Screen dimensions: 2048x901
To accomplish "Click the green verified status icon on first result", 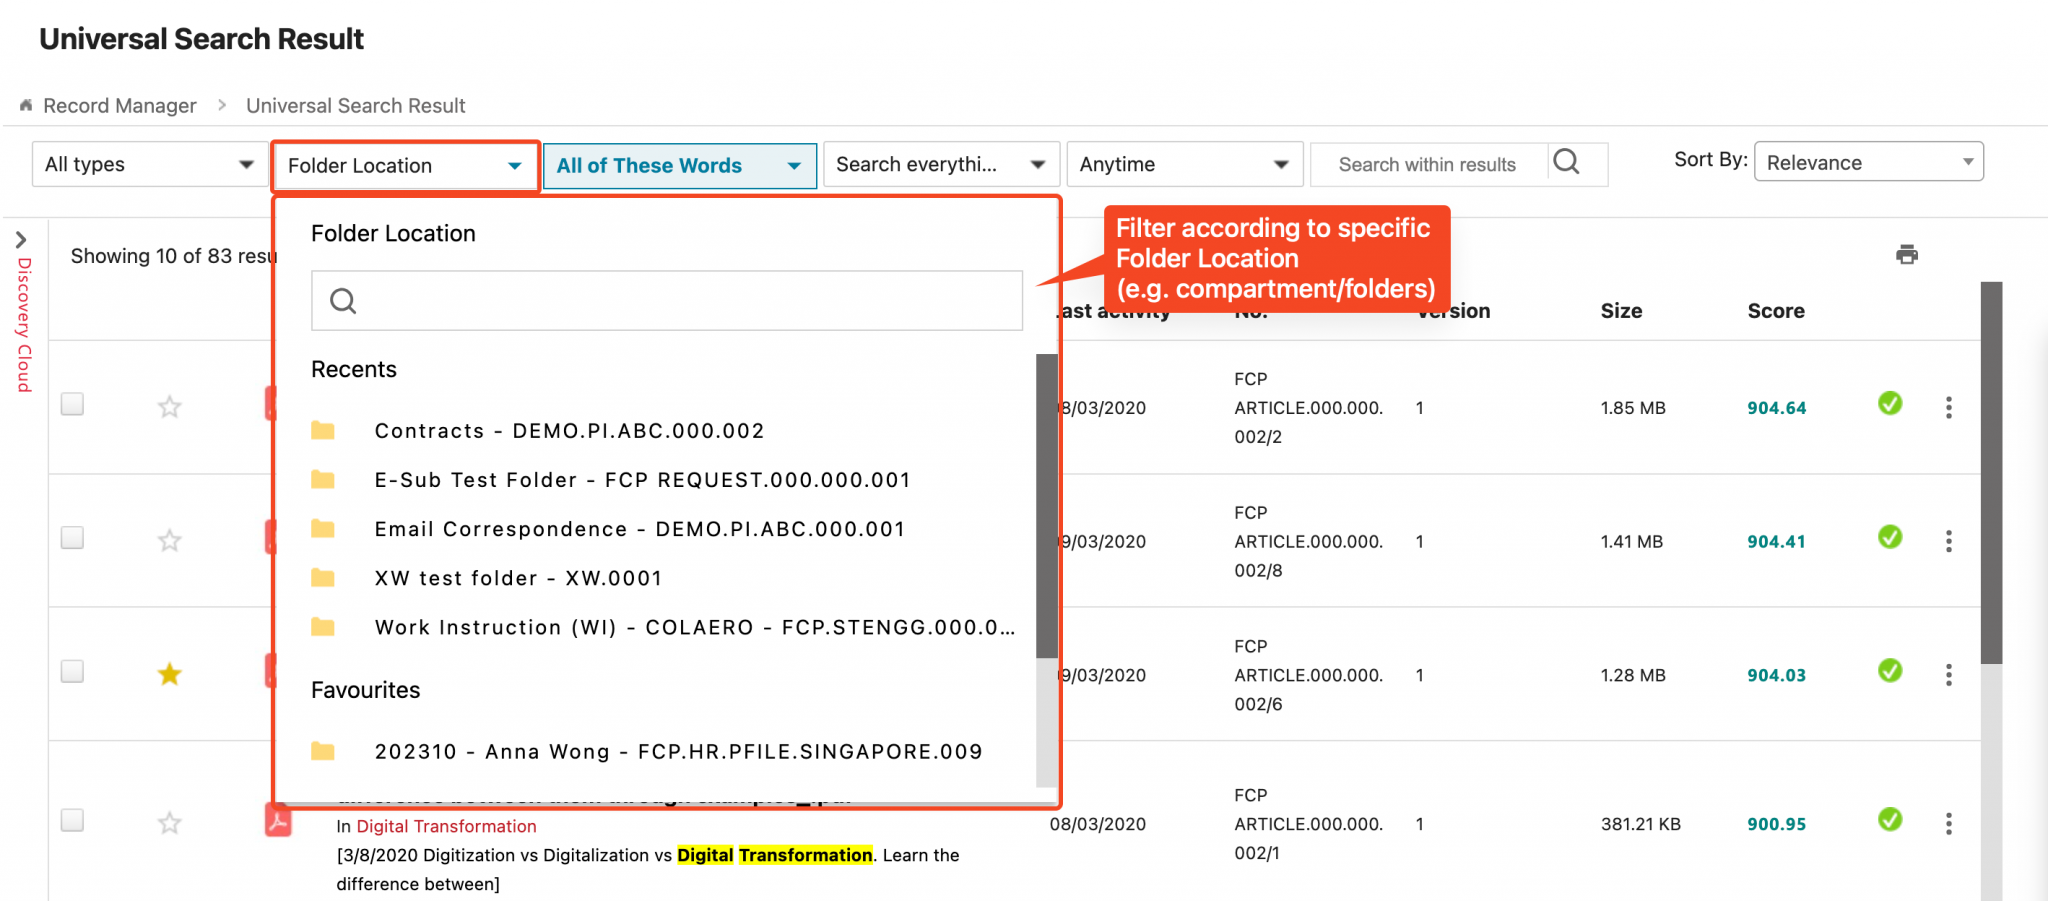I will 1890,404.
